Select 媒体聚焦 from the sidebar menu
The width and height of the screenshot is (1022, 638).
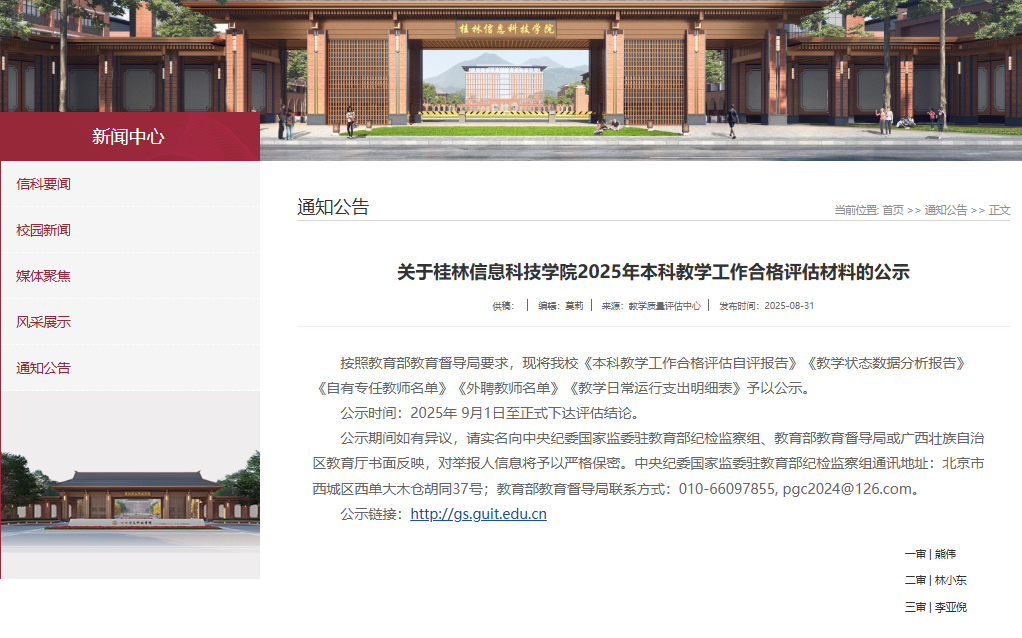click(44, 276)
